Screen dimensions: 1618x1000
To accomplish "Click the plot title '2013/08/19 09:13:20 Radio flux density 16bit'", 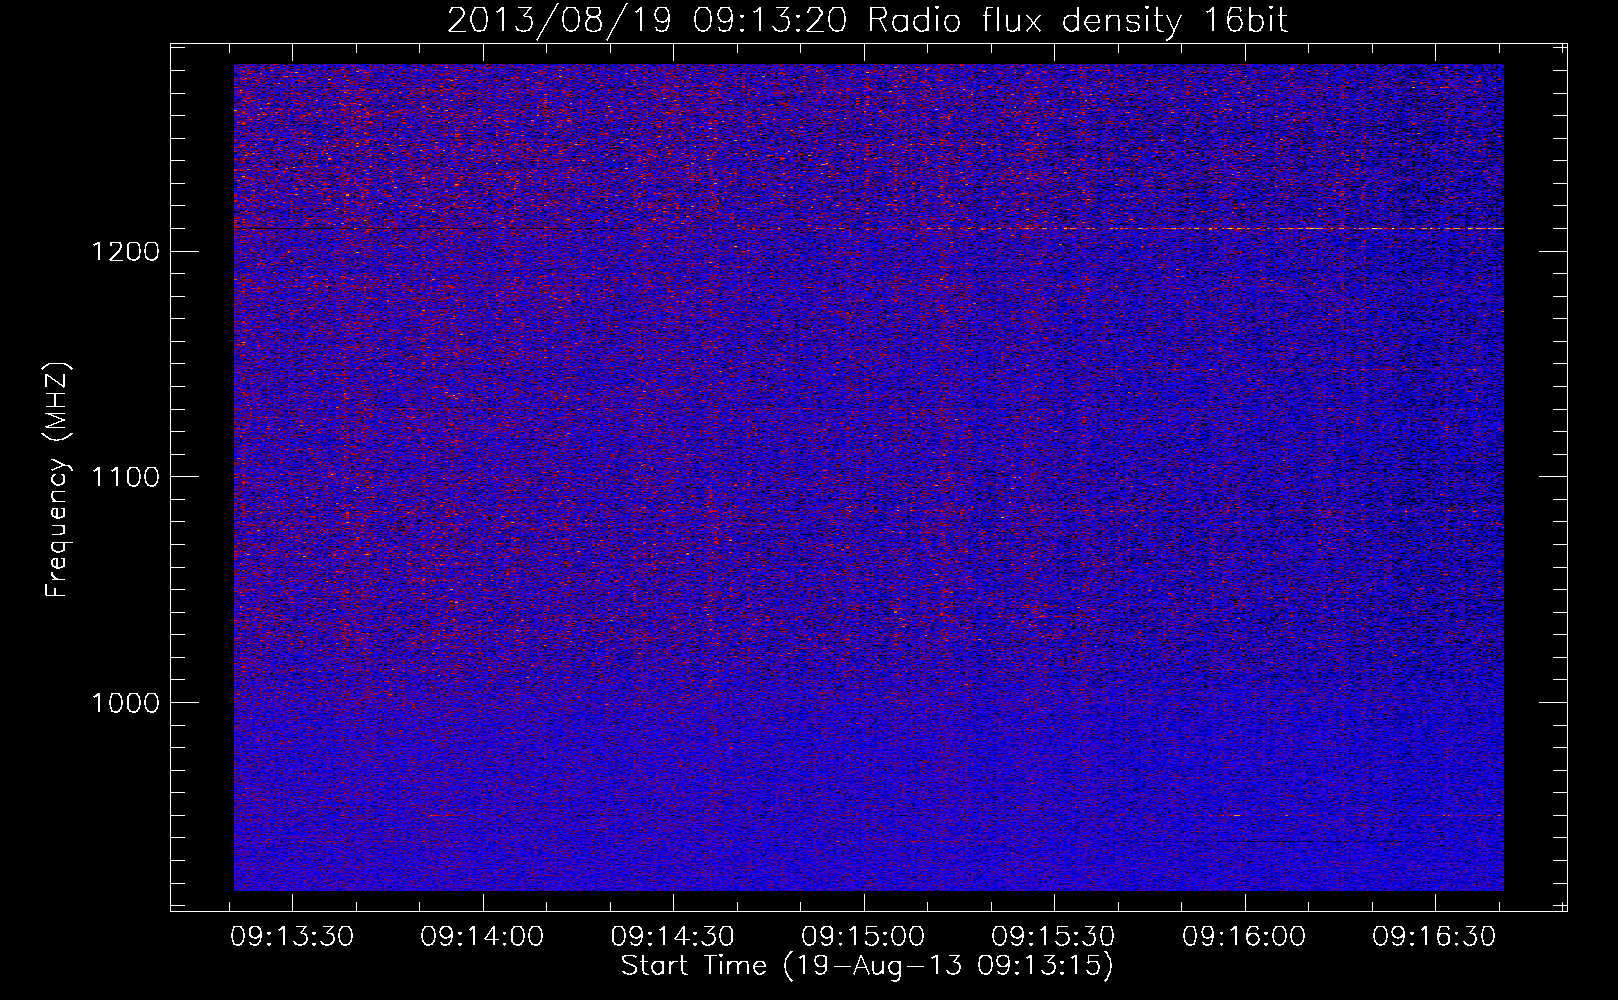I will coord(867,20).
